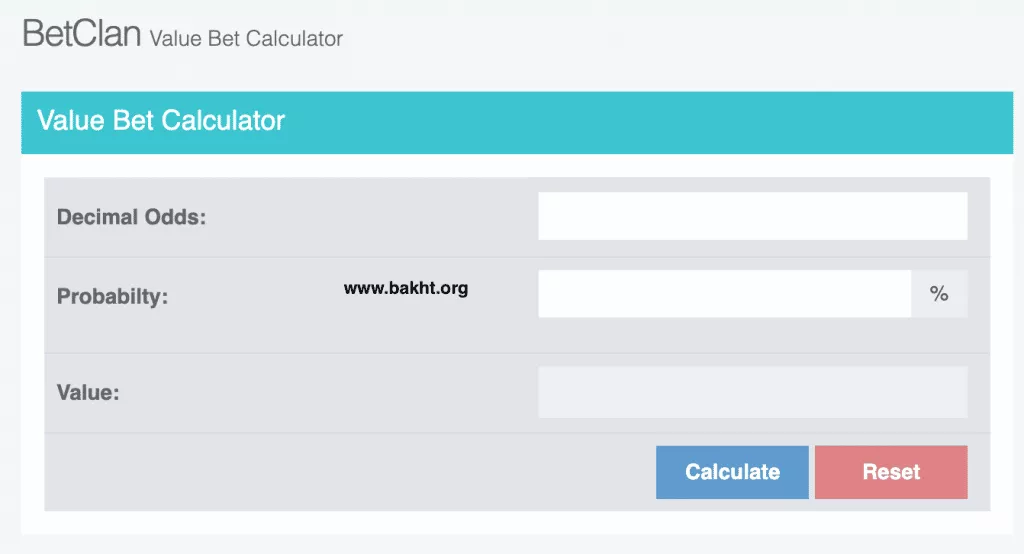The width and height of the screenshot is (1024, 554).
Task: Click the percent sign addon box
Action: 939,294
